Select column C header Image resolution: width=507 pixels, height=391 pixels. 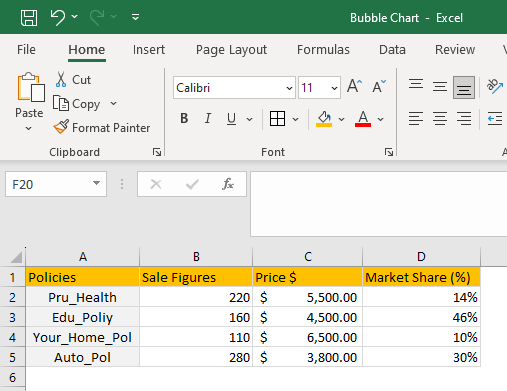[x=308, y=257]
